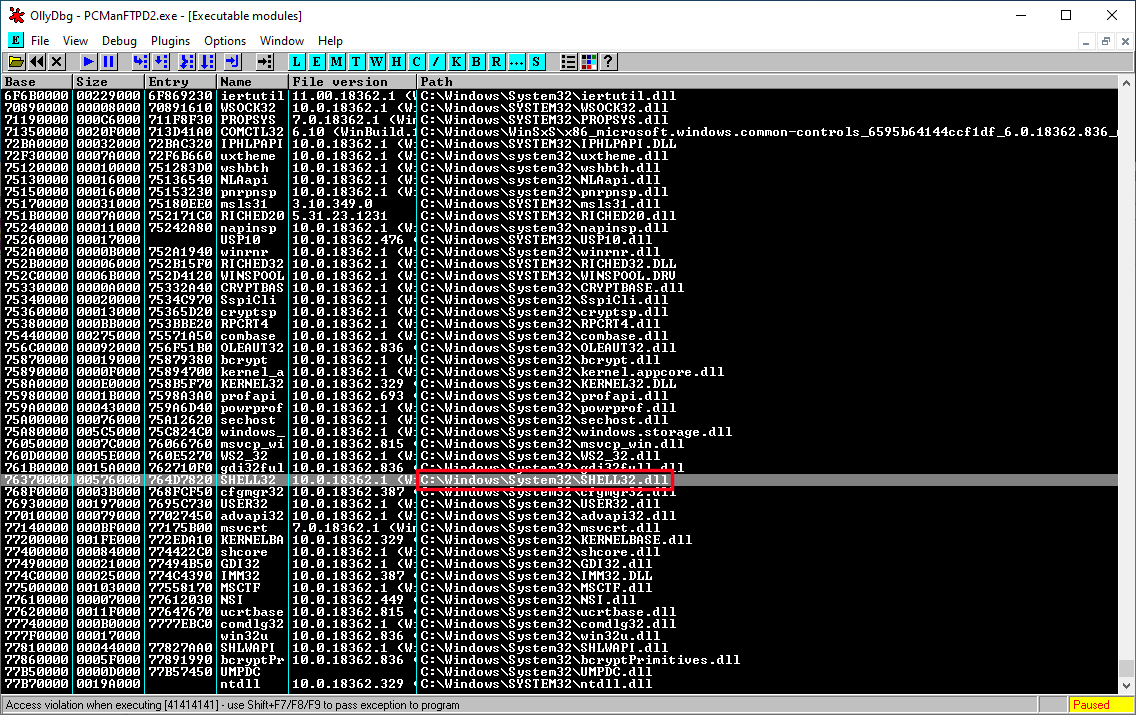Click the KERNELBASE.dll path entry
The height and width of the screenshot is (715, 1136).
[x=556, y=540]
